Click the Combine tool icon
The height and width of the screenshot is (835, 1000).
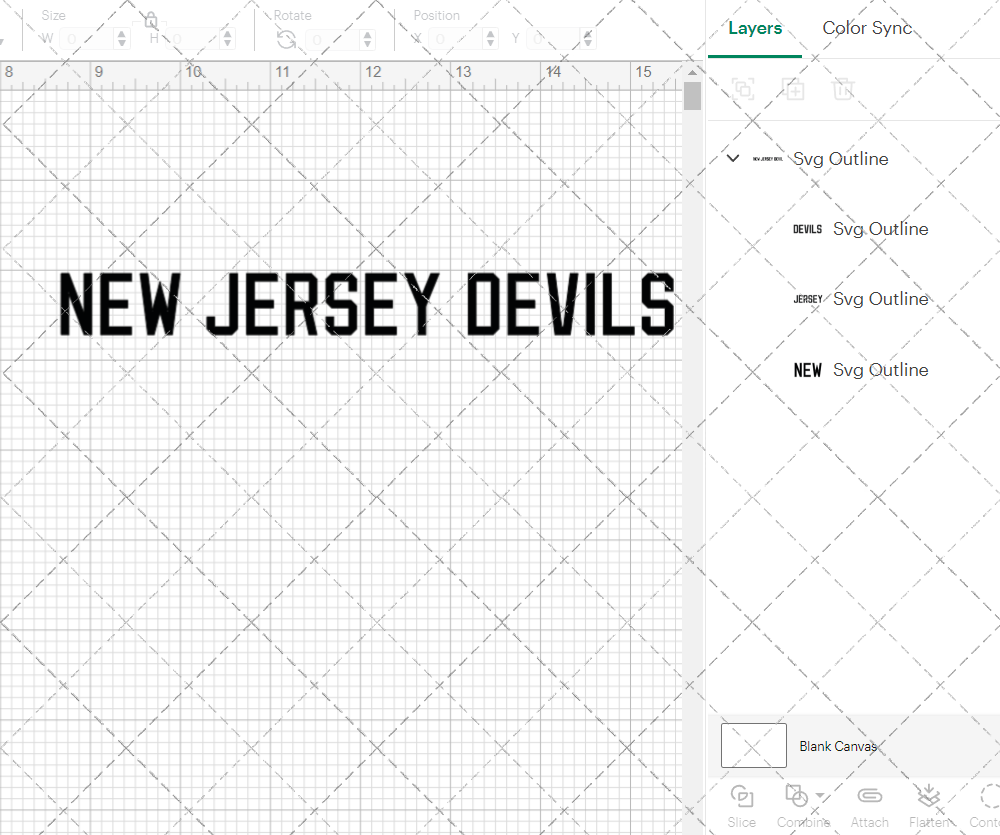[x=796, y=795]
